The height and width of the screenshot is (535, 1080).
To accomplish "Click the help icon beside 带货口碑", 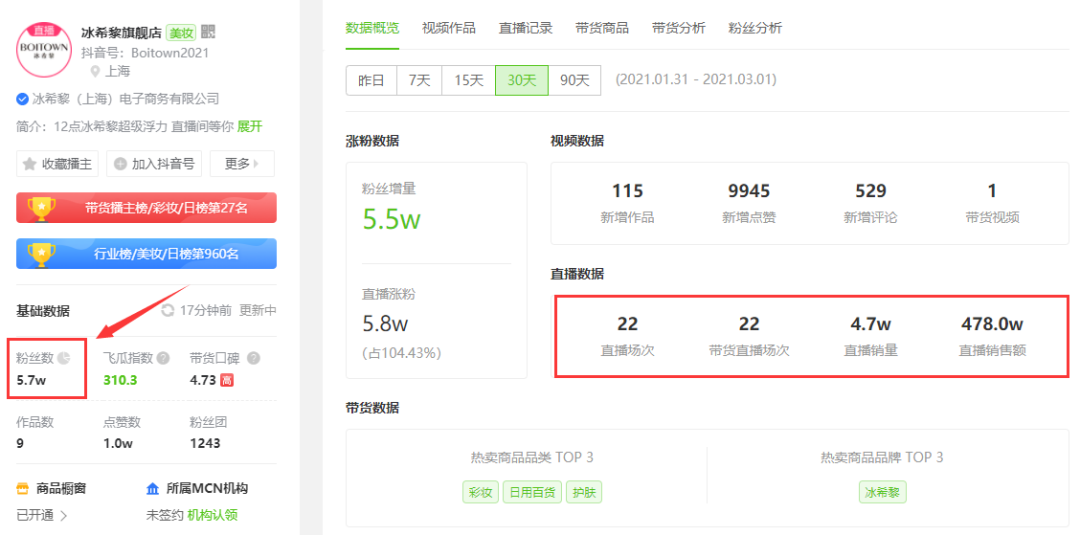I will pos(253,358).
